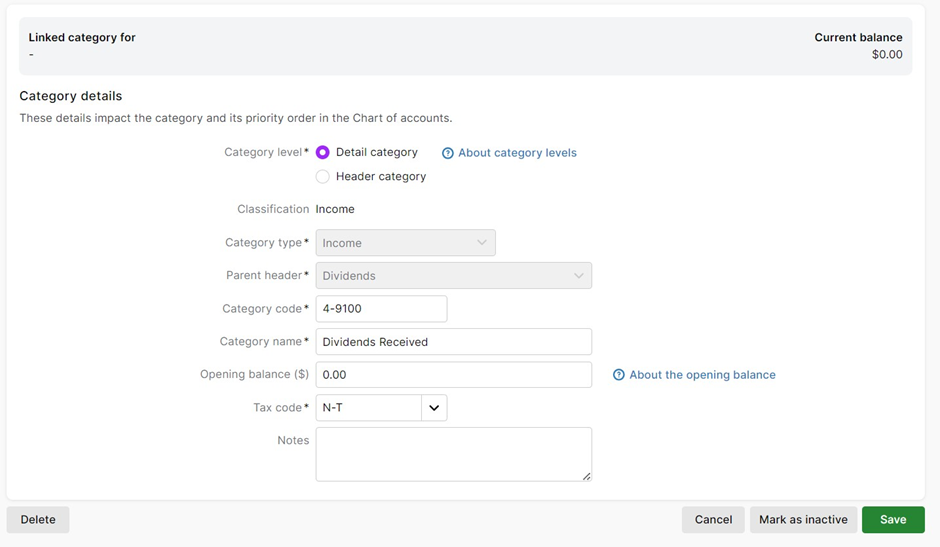Click inside the Notes text area
This screenshot has height=547, width=940.
point(453,454)
